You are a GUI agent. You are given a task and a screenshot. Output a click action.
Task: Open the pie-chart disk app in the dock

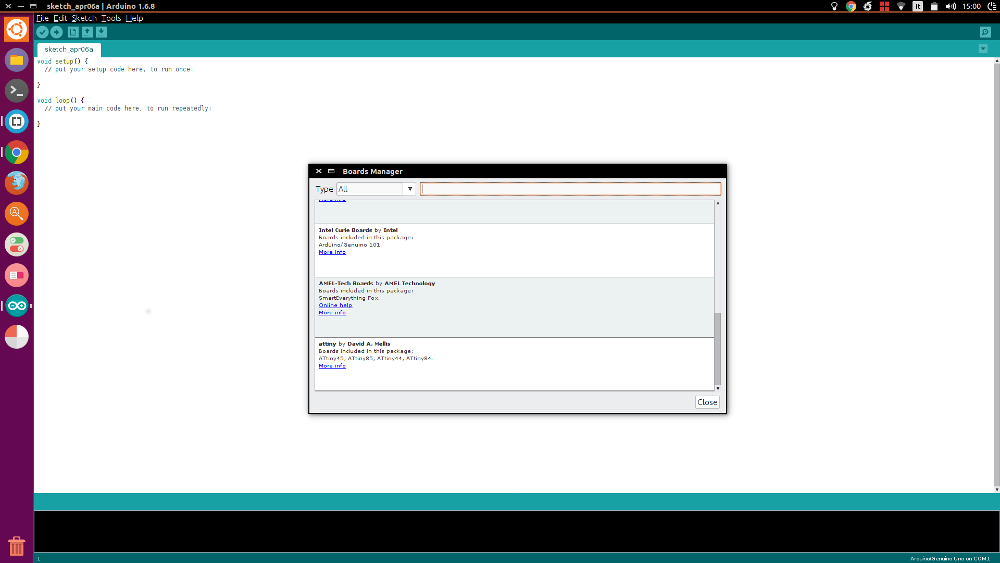click(17, 337)
